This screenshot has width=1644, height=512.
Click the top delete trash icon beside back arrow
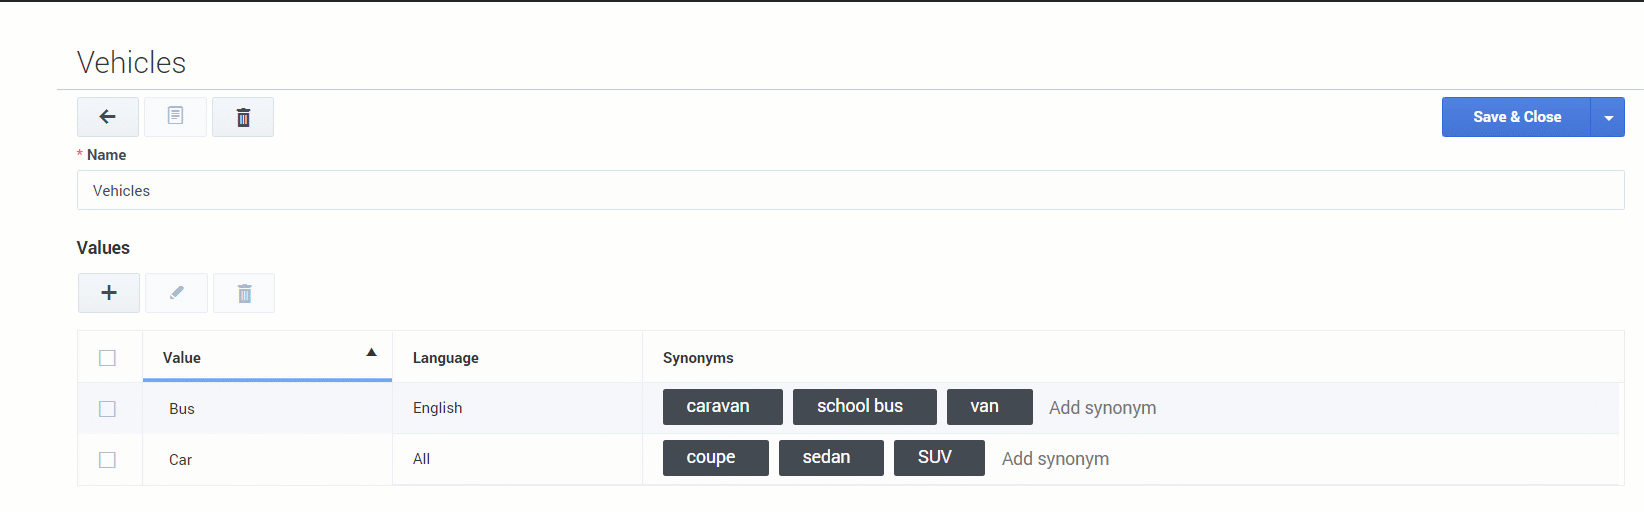243,117
